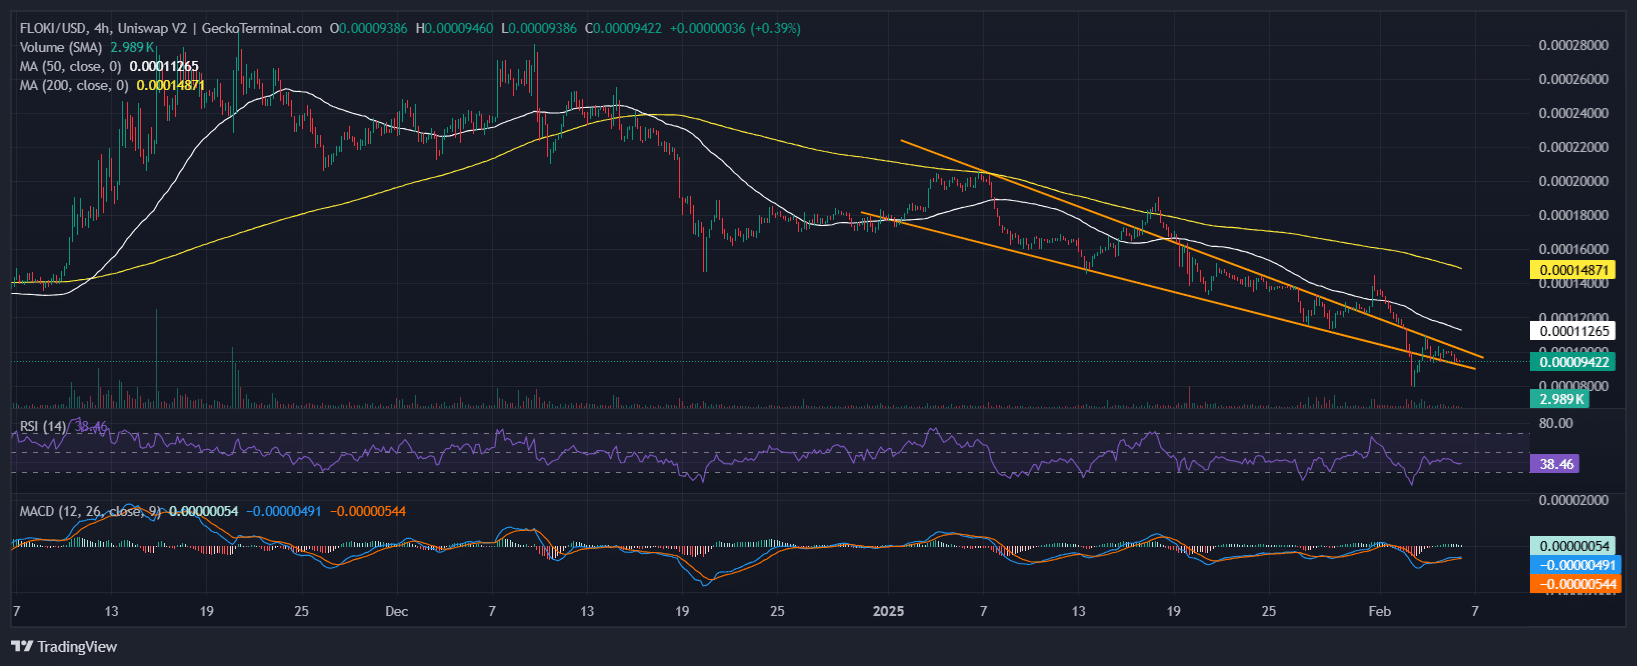Click the yellow 0.00014871 MA price tag
1637x666 pixels.
click(x=1574, y=270)
